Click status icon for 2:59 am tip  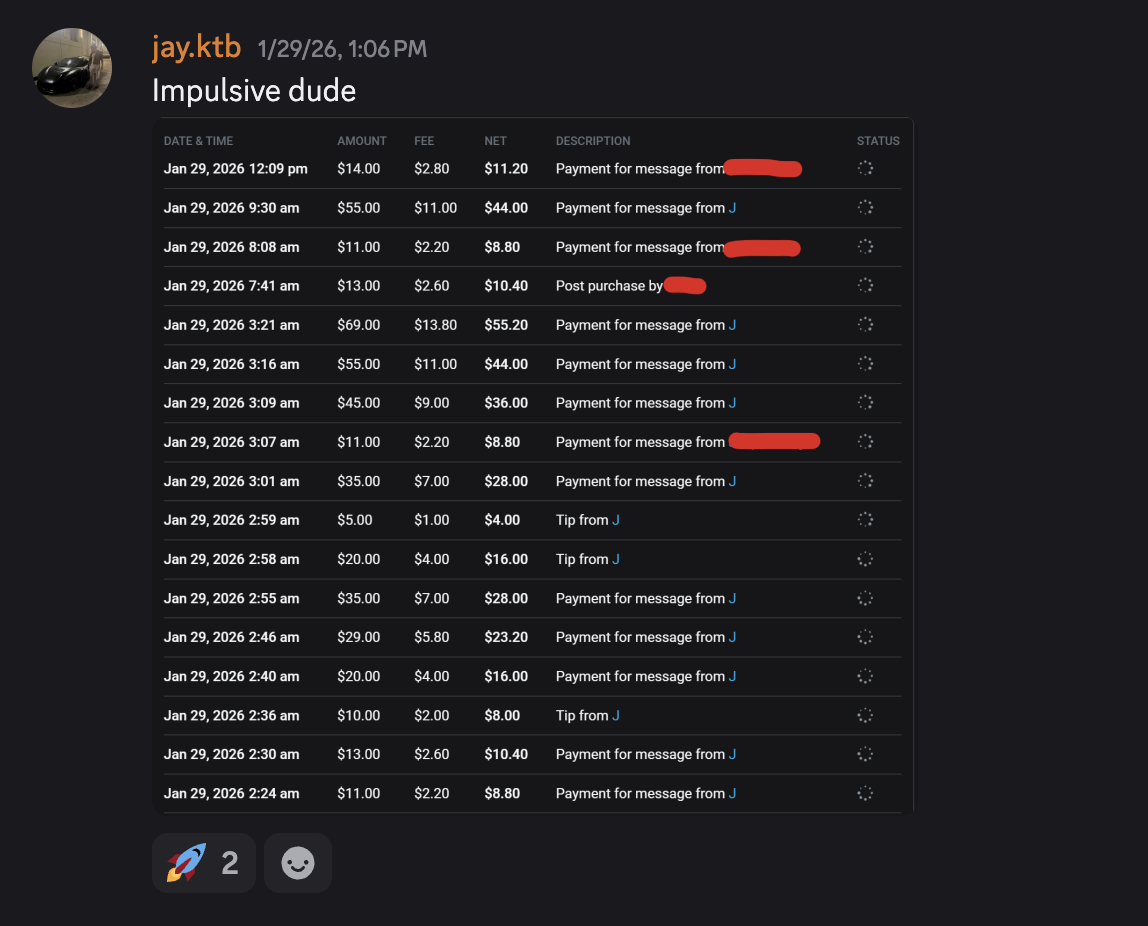866,519
